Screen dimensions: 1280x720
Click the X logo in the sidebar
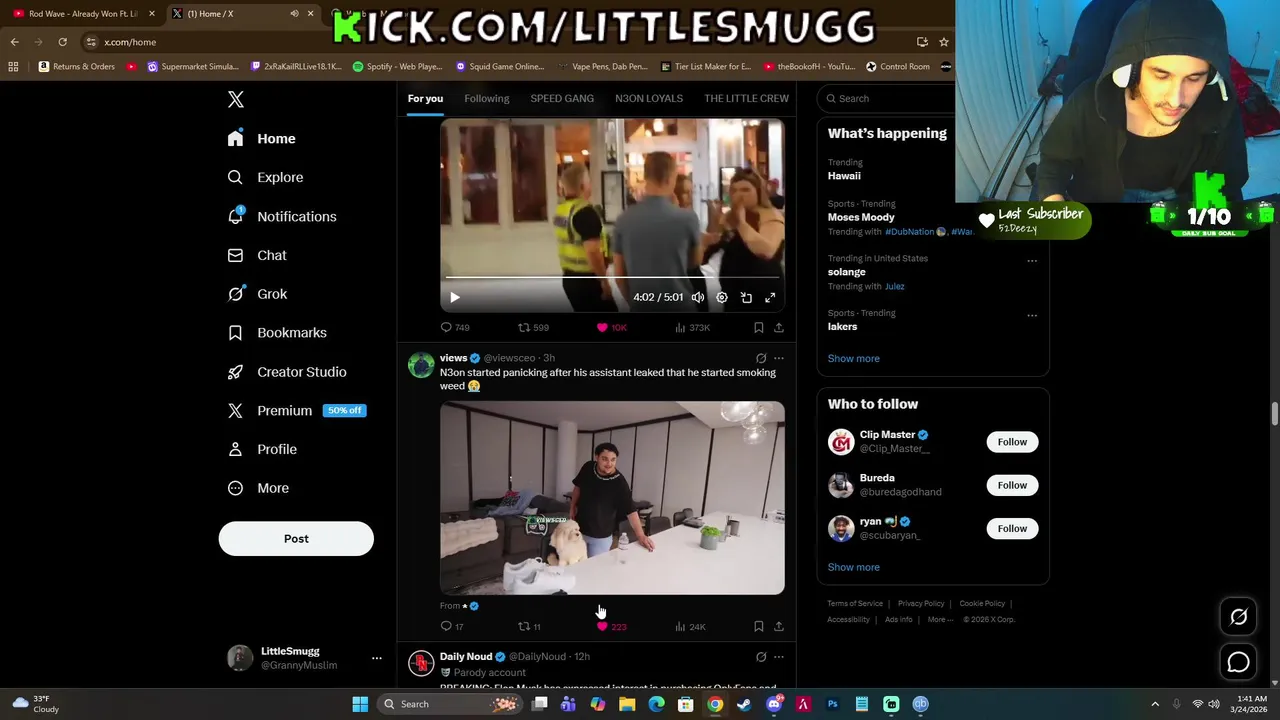click(x=236, y=99)
